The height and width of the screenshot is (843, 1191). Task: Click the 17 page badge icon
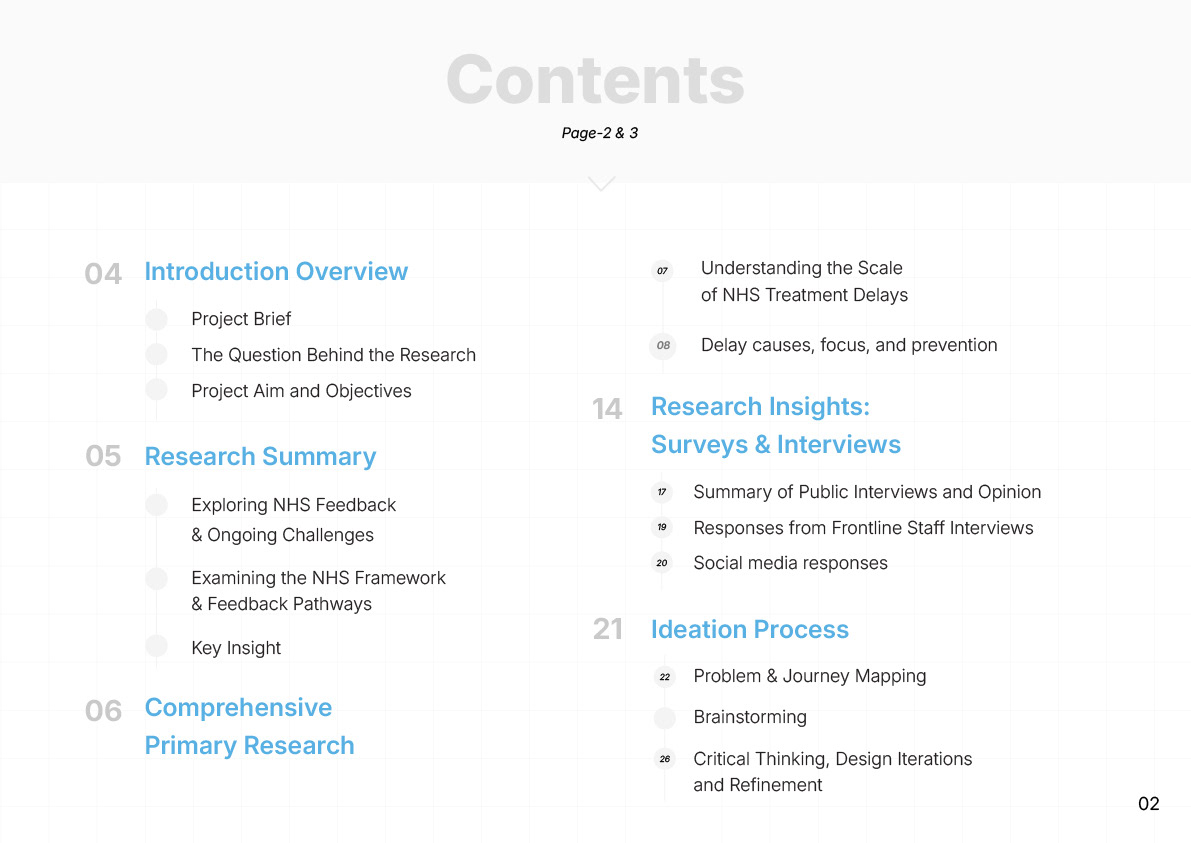coord(662,492)
